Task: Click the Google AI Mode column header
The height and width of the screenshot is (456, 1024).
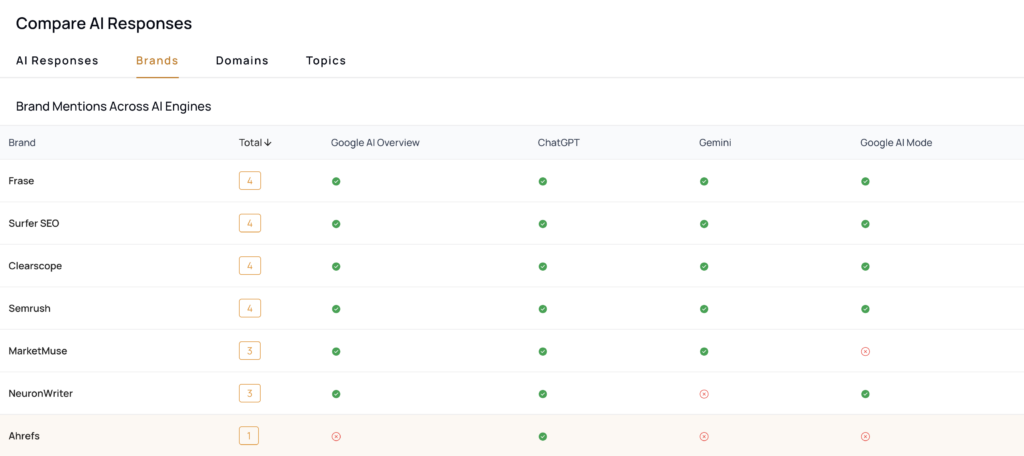Action: 896,142
